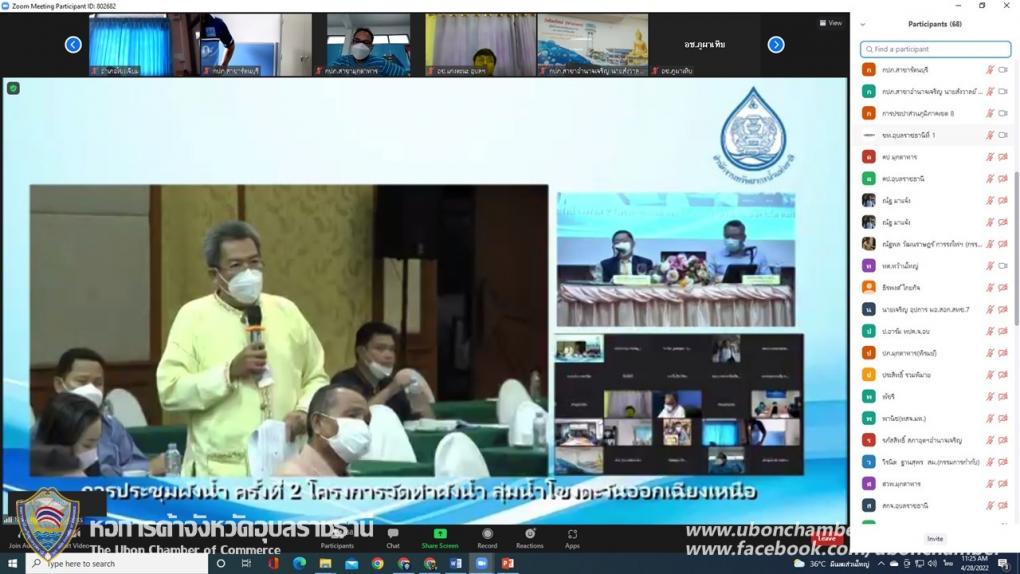Image resolution: width=1020 pixels, height=574 pixels.
Task: Open the 36°C weather widget in taskbar
Action: pyautogui.click(x=831, y=564)
